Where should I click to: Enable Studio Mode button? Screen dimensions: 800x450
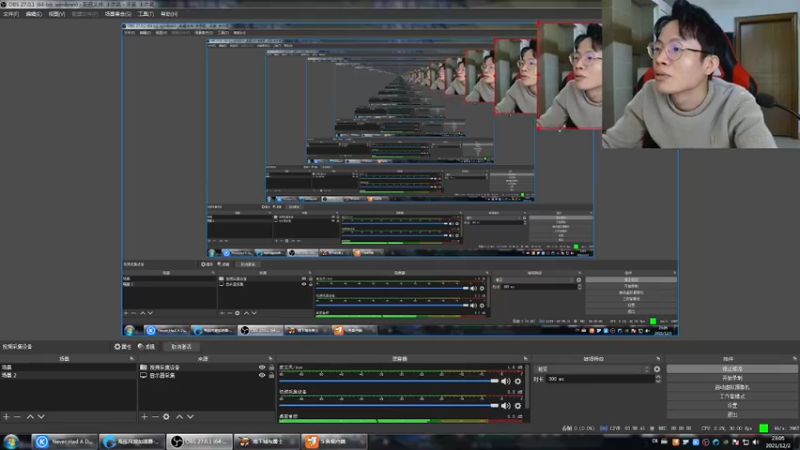732,396
